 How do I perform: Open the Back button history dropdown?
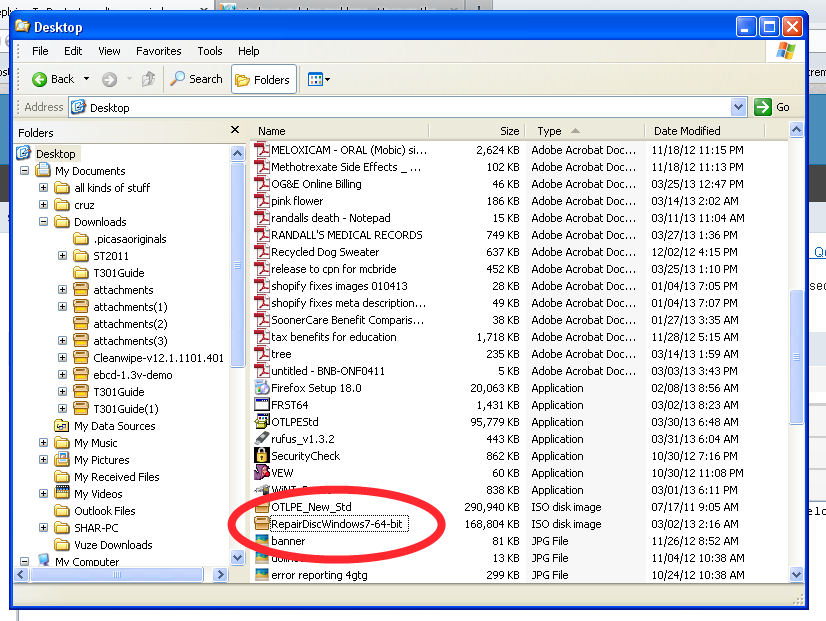click(86, 79)
